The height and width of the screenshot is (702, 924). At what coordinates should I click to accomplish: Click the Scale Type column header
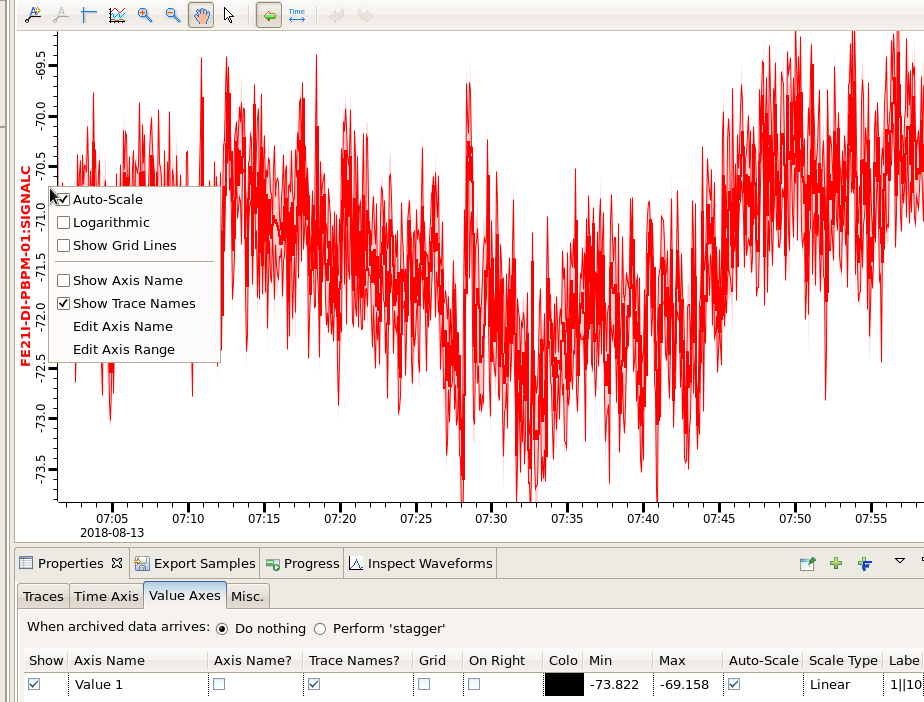(x=844, y=660)
